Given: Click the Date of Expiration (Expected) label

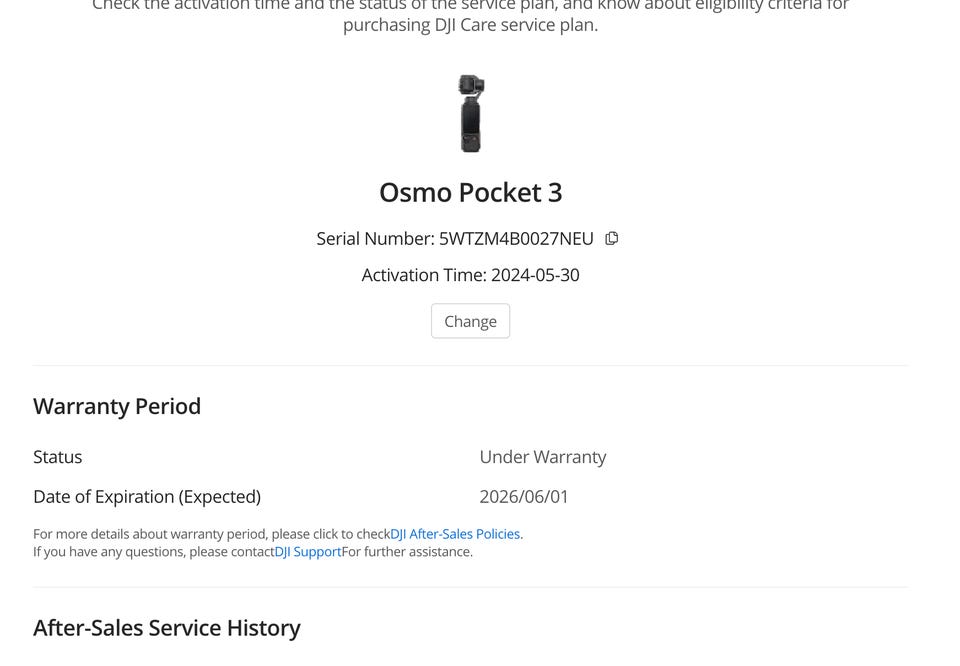Looking at the screenshot, I should point(147,497).
